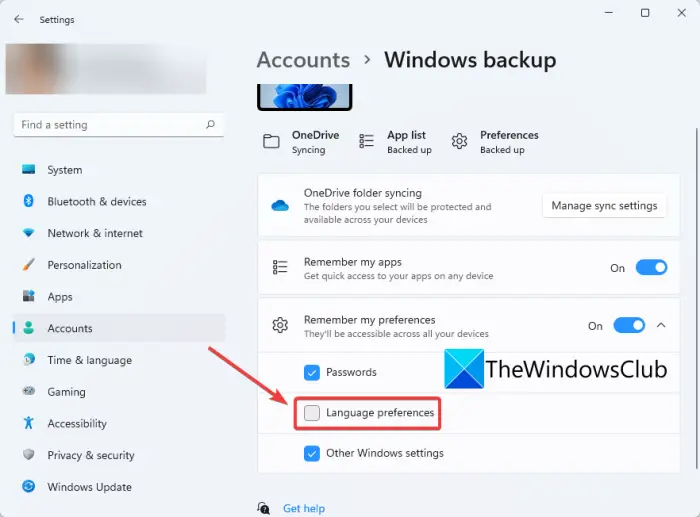This screenshot has height=517, width=700.
Task: Click the App list Backed up text
Action: coord(409,150)
